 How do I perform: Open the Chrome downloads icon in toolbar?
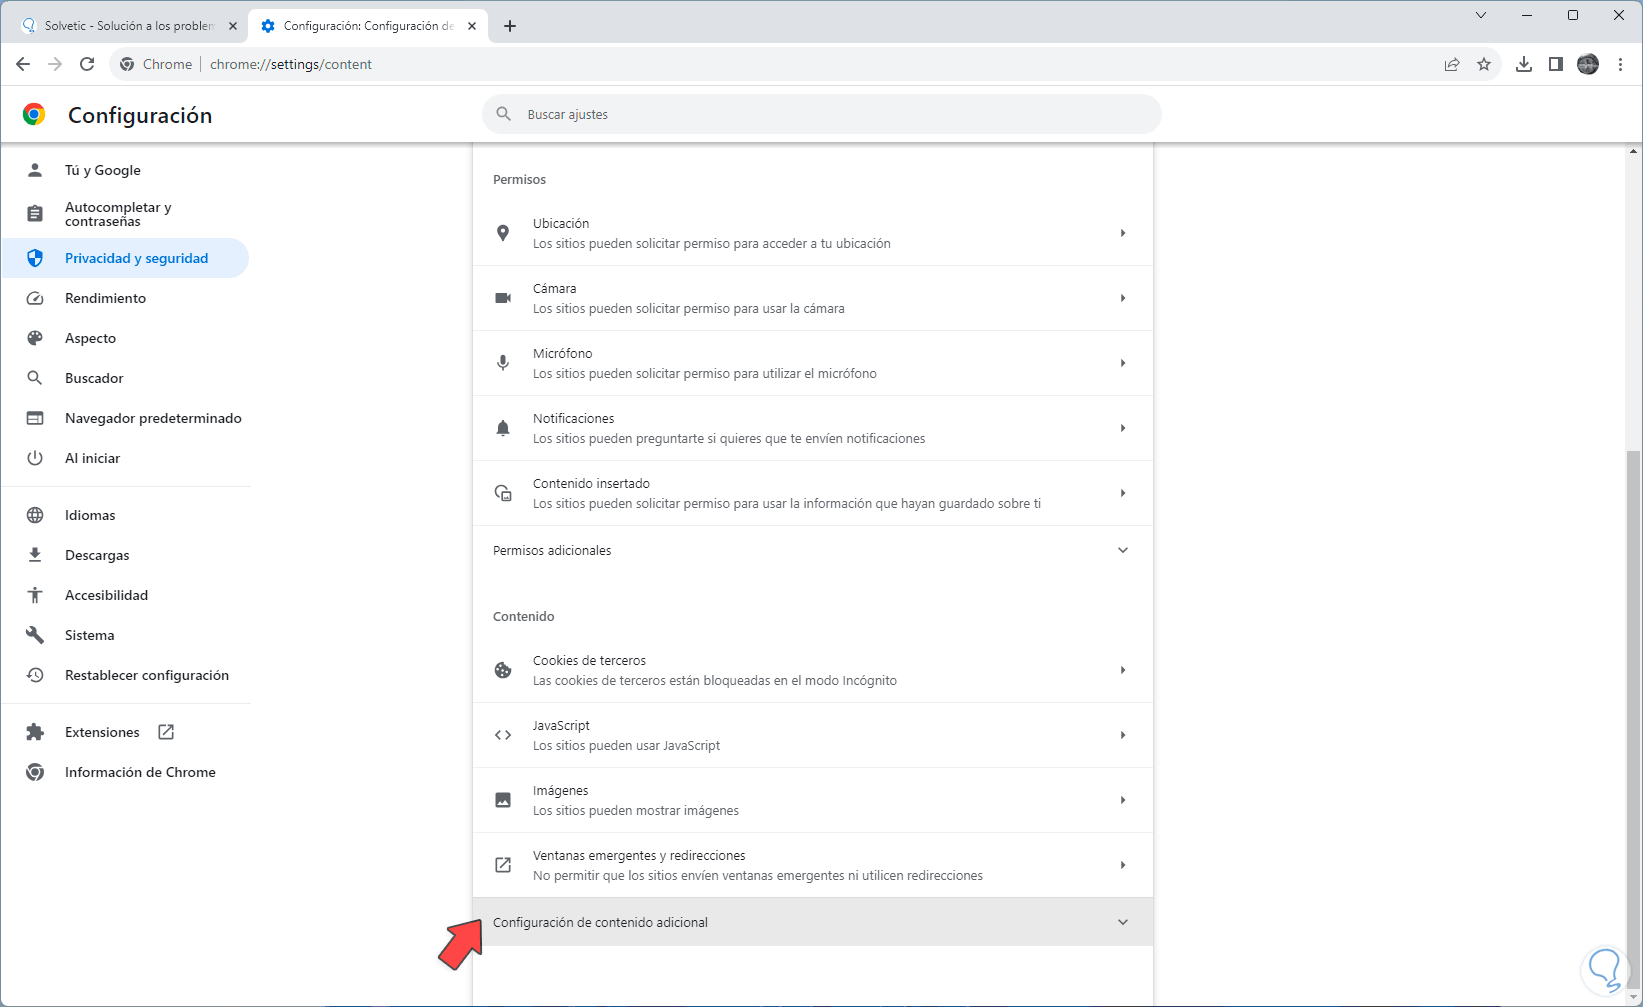coord(1523,64)
